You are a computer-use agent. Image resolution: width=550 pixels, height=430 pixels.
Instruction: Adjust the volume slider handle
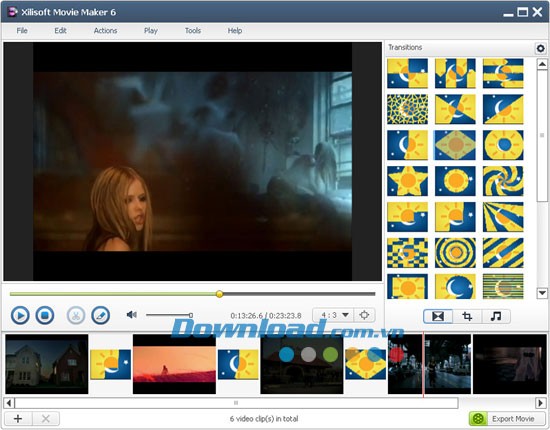tap(191, 315)
